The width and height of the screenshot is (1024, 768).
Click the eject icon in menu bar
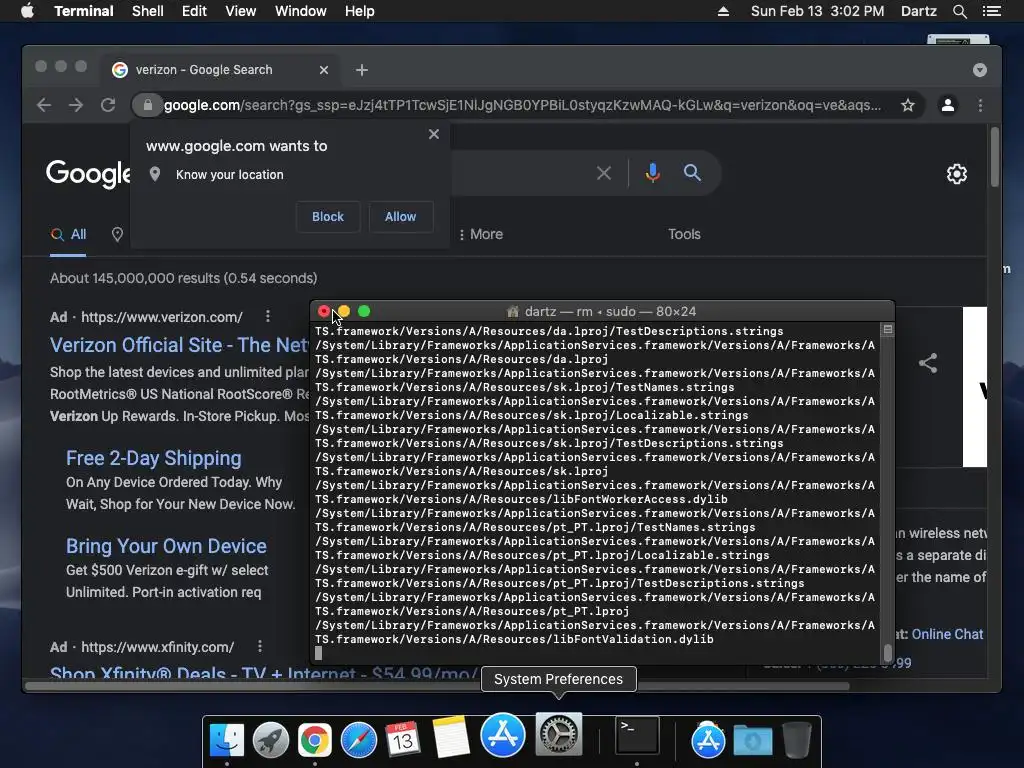723,11
